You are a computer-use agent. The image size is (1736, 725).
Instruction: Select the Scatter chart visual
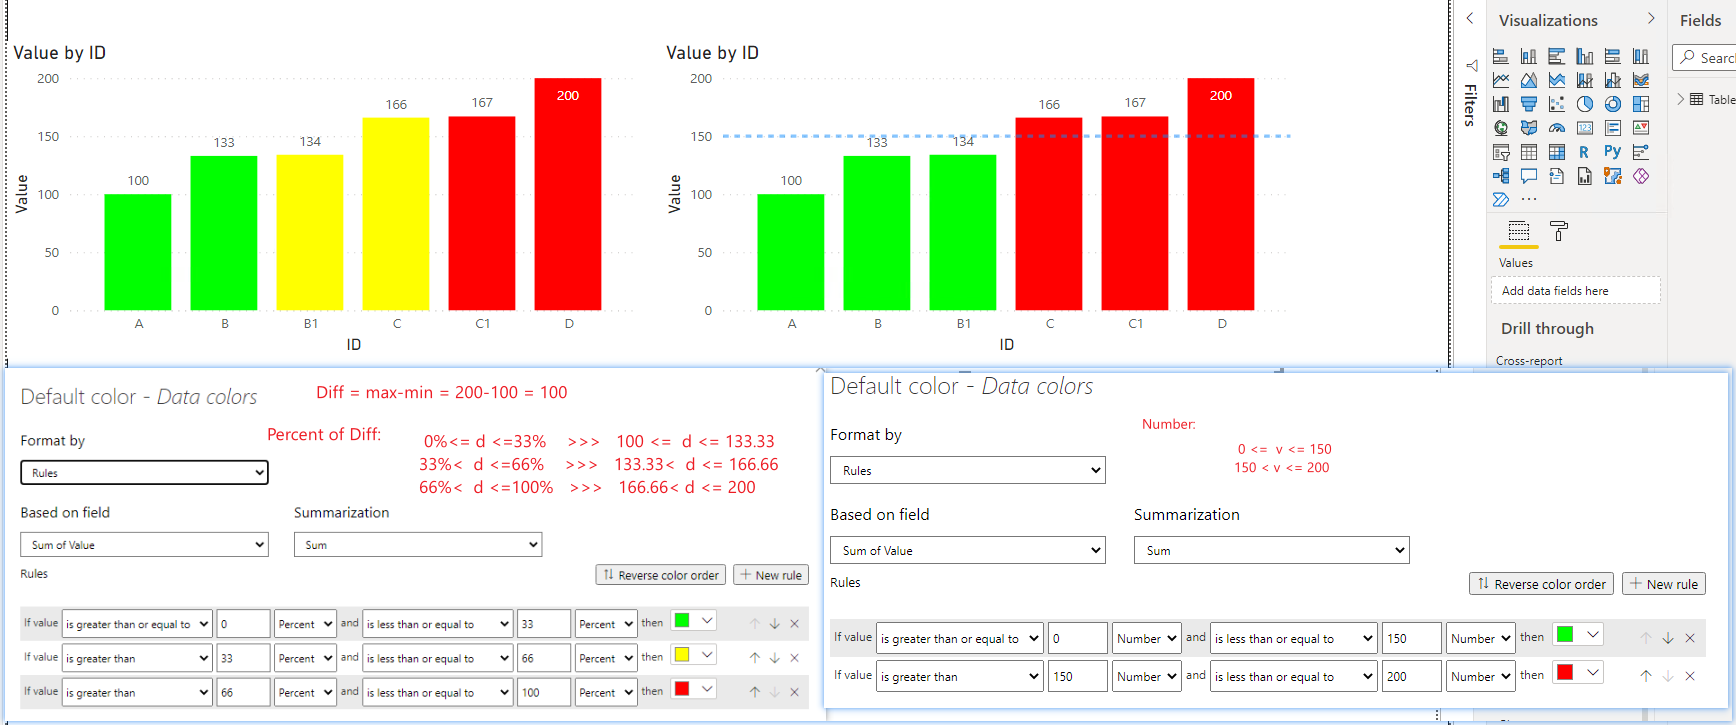click(1557, 104)
